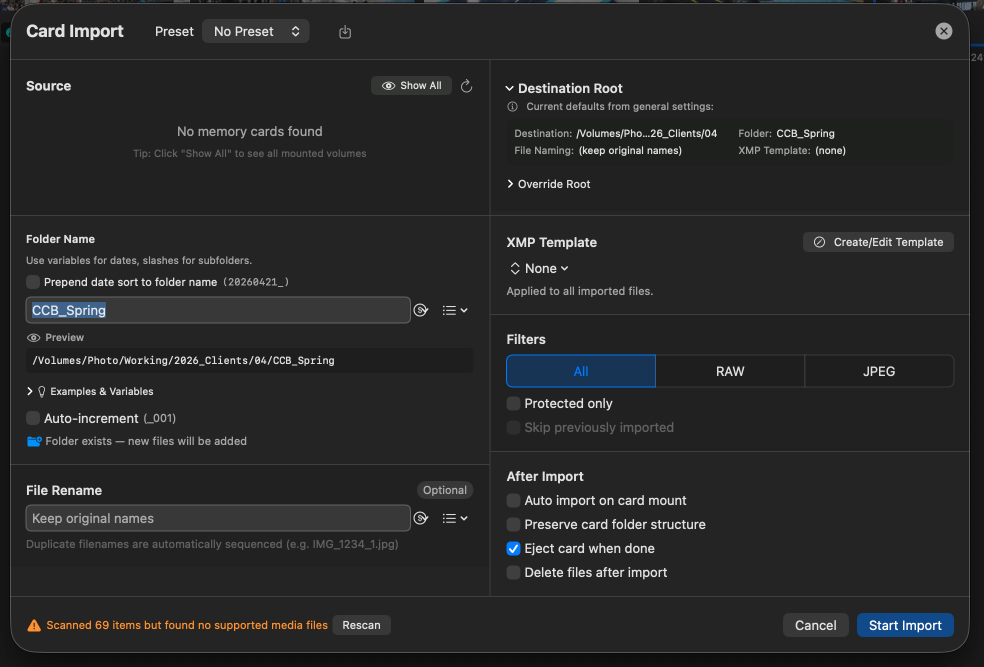
Task: Expand Examples & Variables
Action: point(29,392)
